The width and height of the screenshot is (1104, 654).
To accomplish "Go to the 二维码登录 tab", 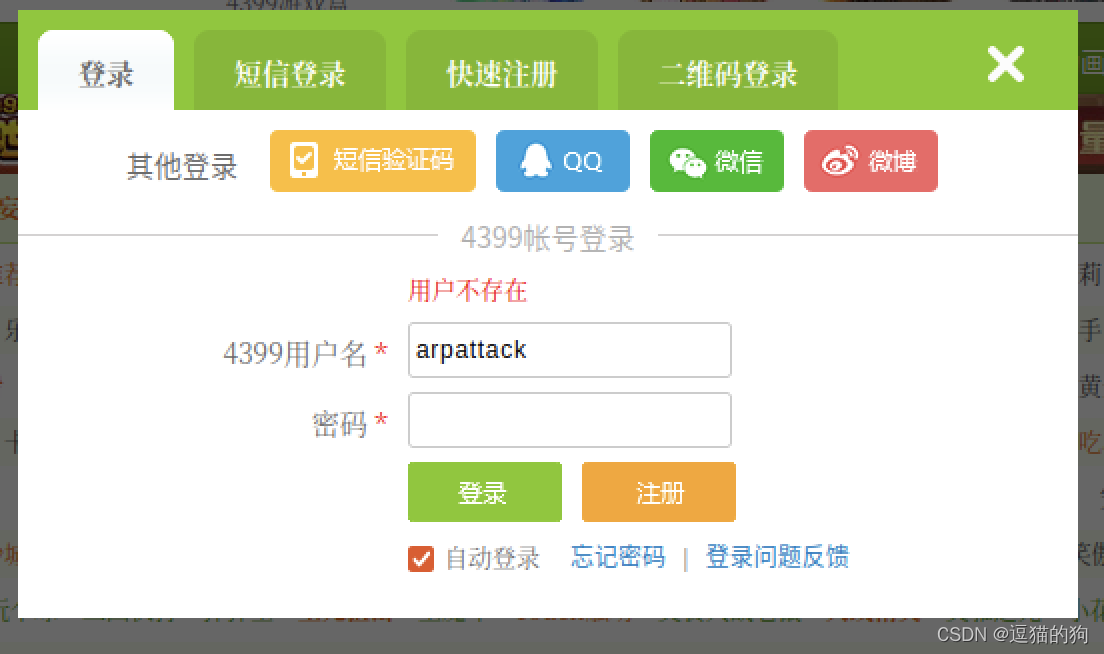I will [x=728, y=70].
